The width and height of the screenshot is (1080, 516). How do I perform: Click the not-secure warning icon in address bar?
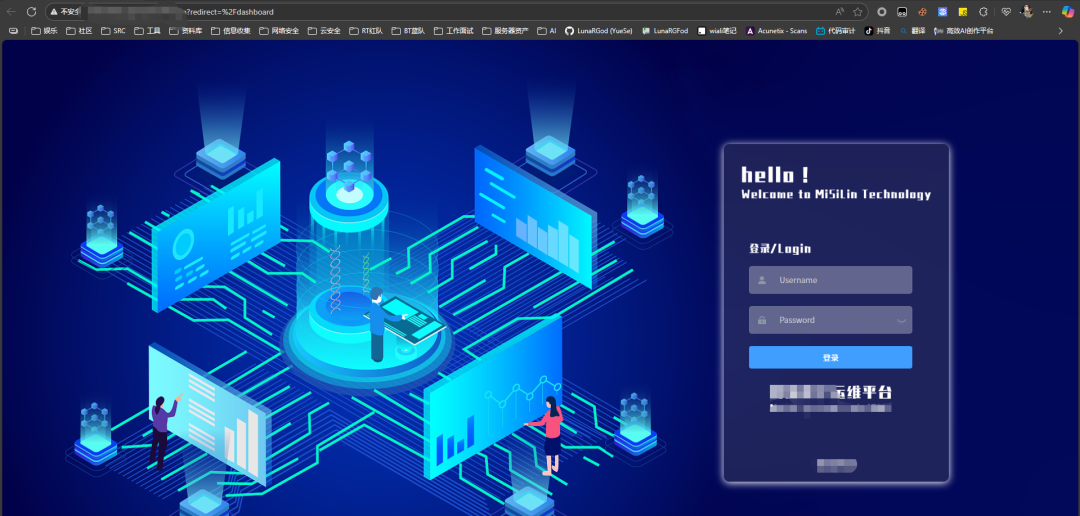point(54,12)
